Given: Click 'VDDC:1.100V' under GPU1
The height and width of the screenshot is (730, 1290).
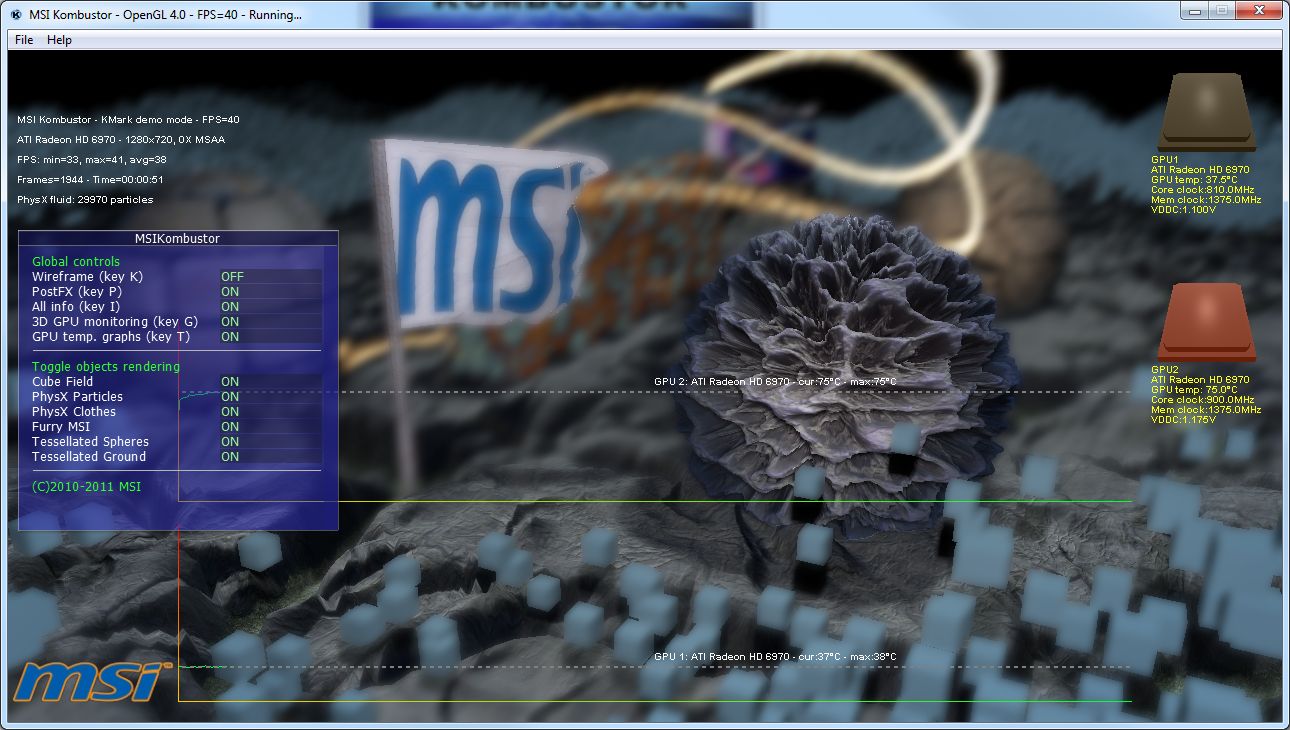Looking at the screenshot, I should tap(1184, 210).
